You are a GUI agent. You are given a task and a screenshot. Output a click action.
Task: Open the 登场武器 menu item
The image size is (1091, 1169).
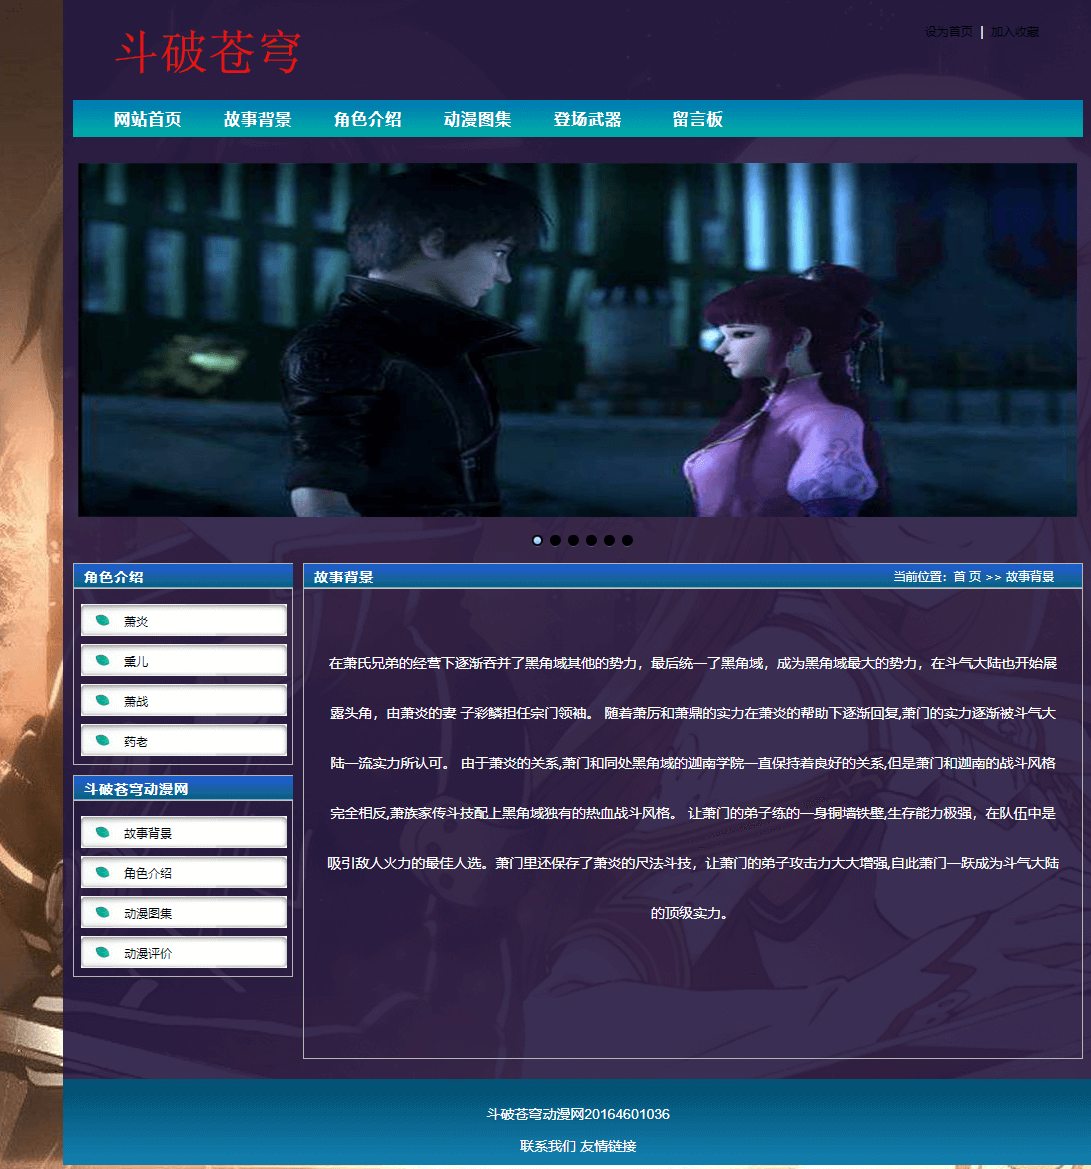pos(588,119)
